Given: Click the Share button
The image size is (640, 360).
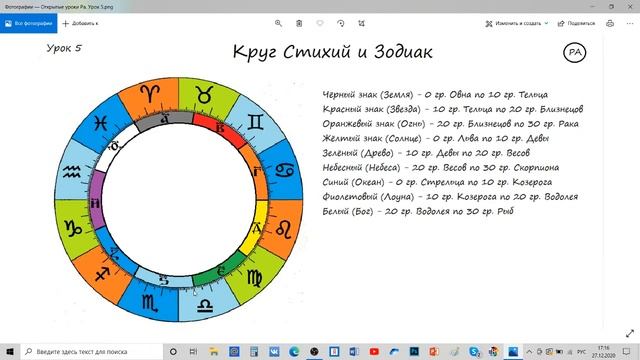Looking at the screenshot, I should [x=576, y=23].
